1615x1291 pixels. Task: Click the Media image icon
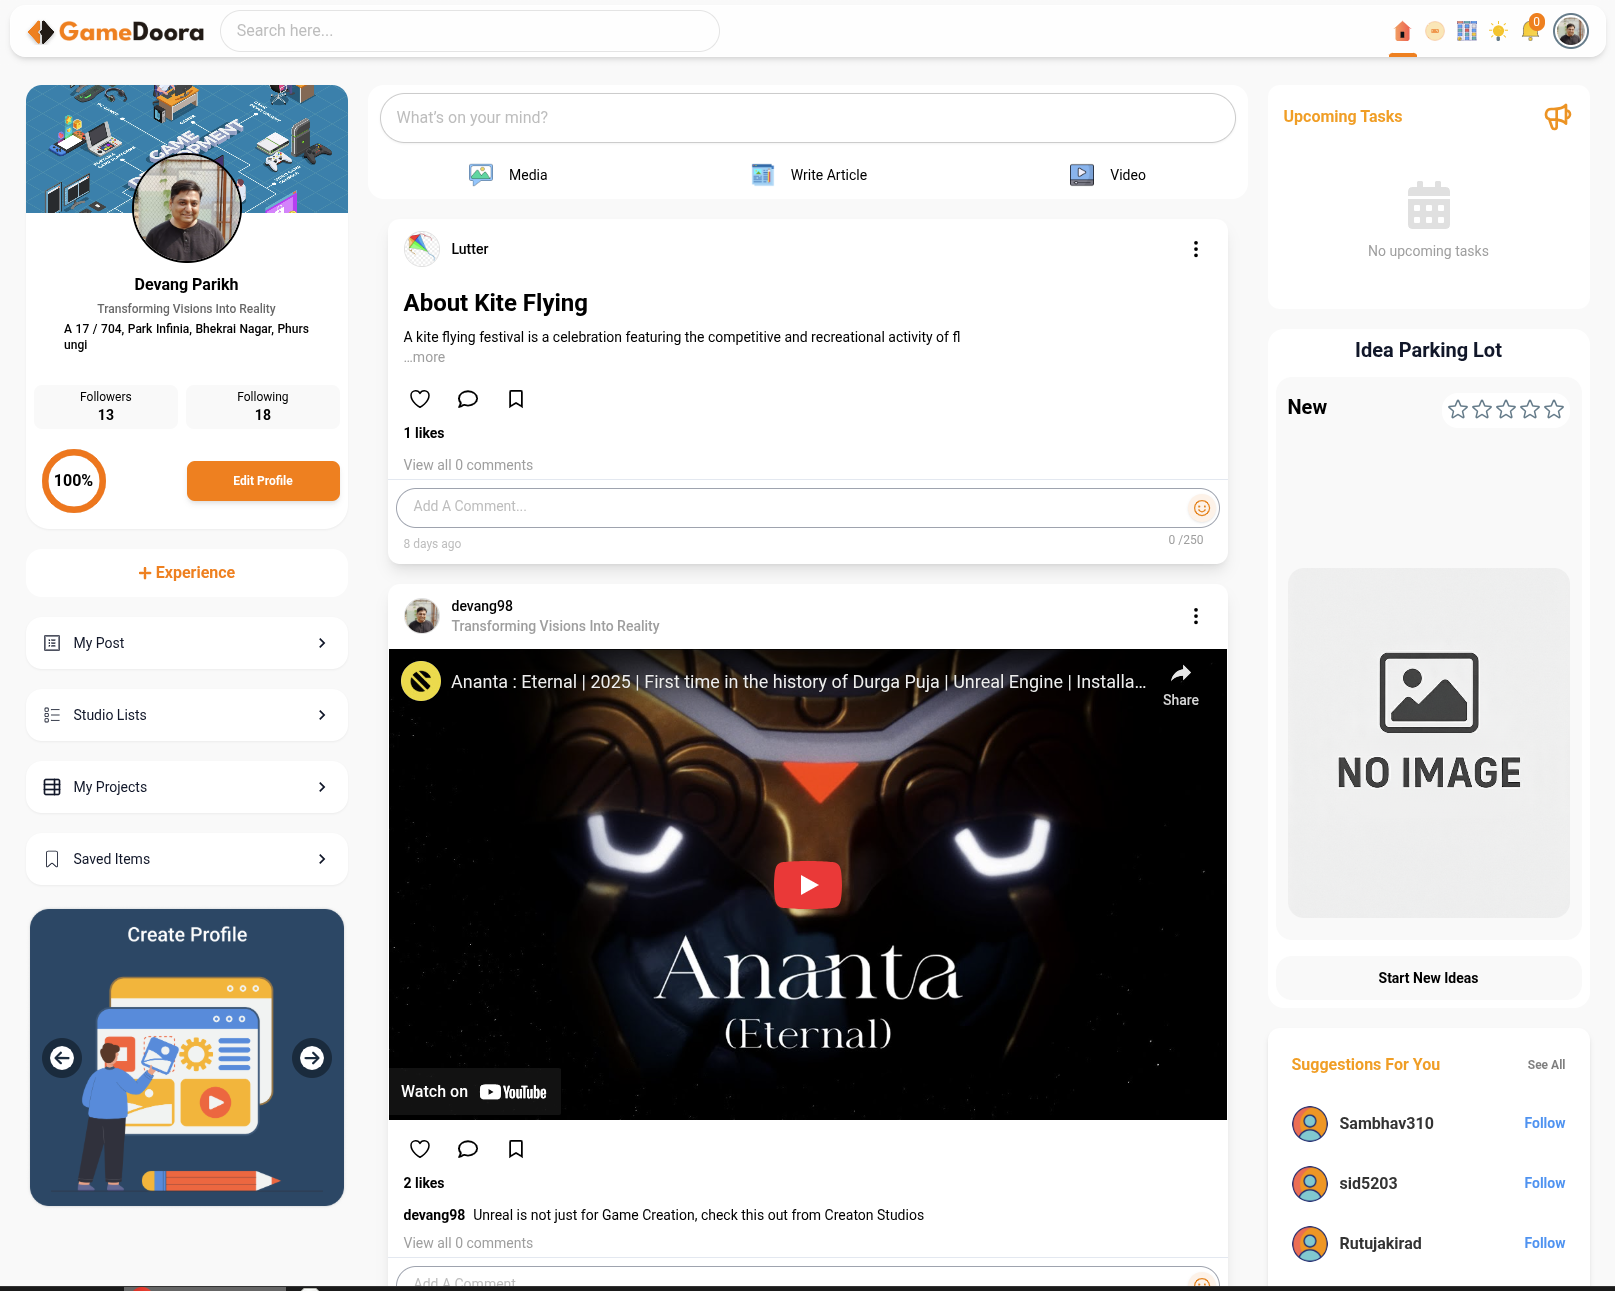click(x=481, y=175)
